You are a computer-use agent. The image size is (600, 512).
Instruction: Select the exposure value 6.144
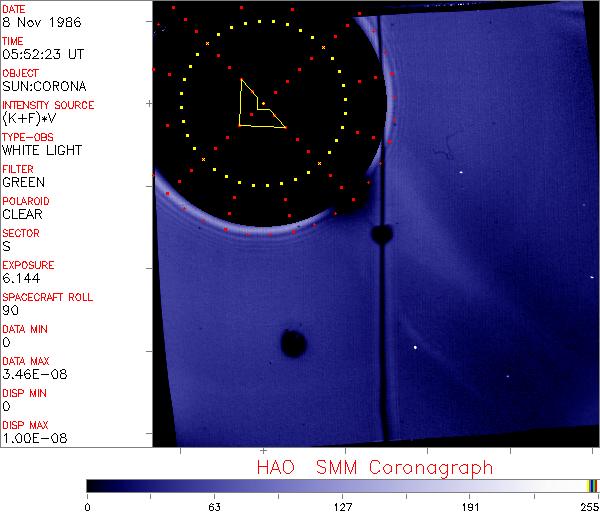21,278
